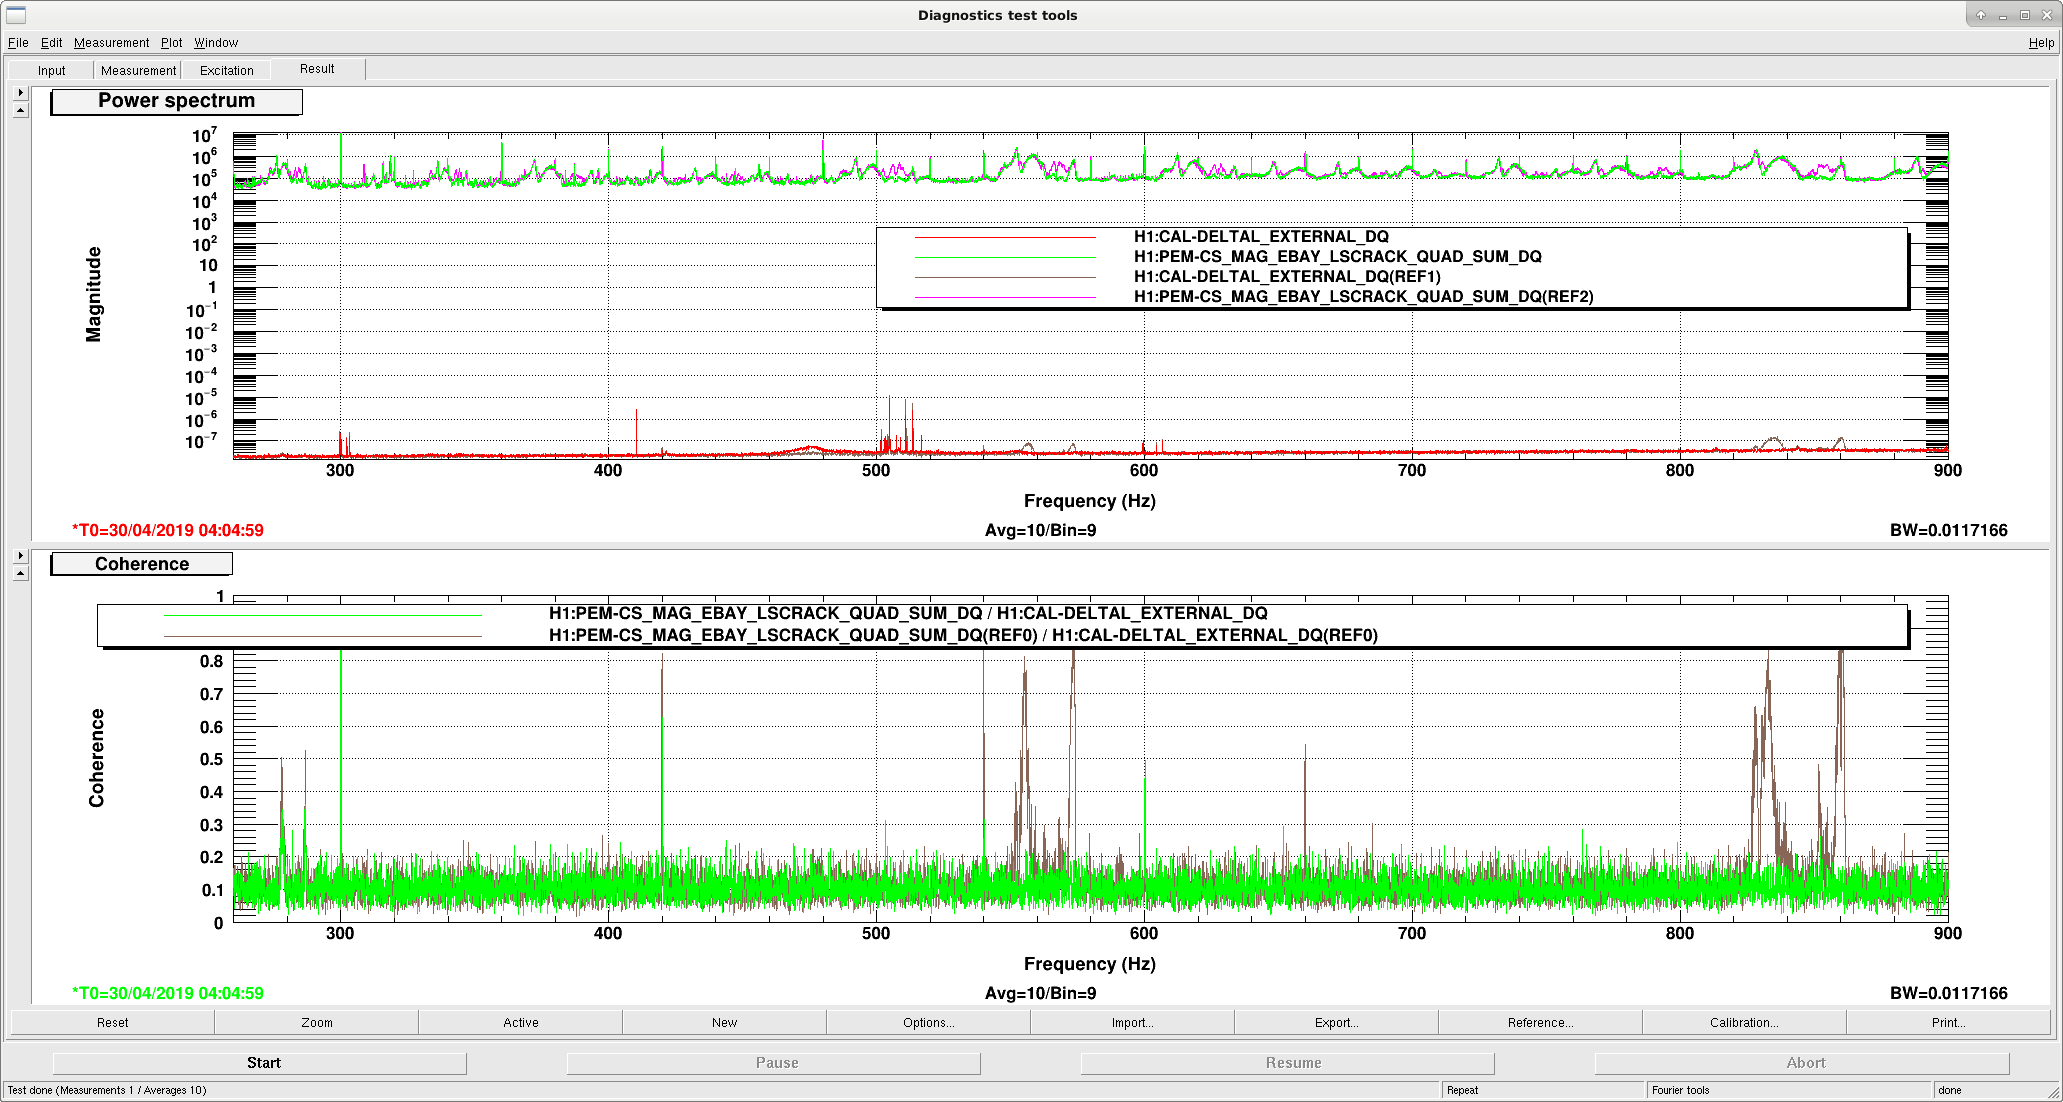The height and width of the screenshot is (1102, 2063).
Task: Expand the Power spectrum plot options arrow
Action: (21, 92)
